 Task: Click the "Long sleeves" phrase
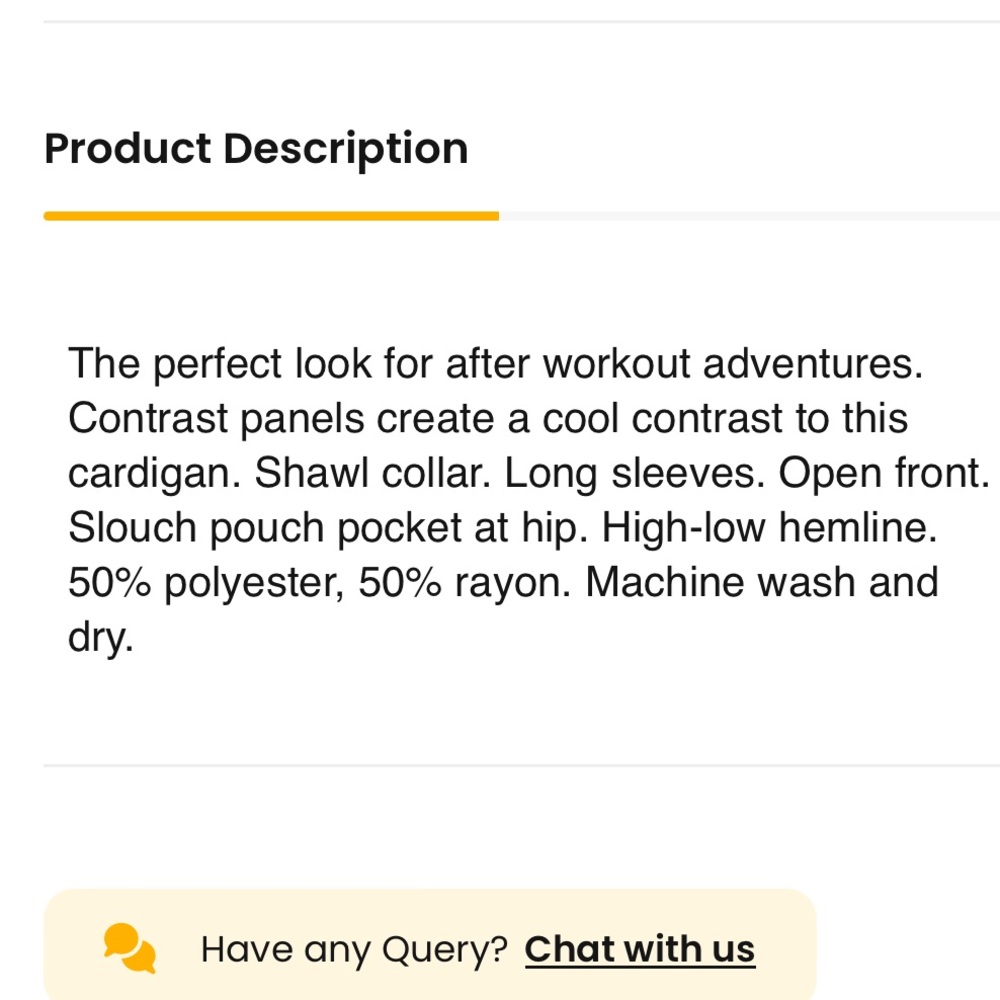click(634, 473)
